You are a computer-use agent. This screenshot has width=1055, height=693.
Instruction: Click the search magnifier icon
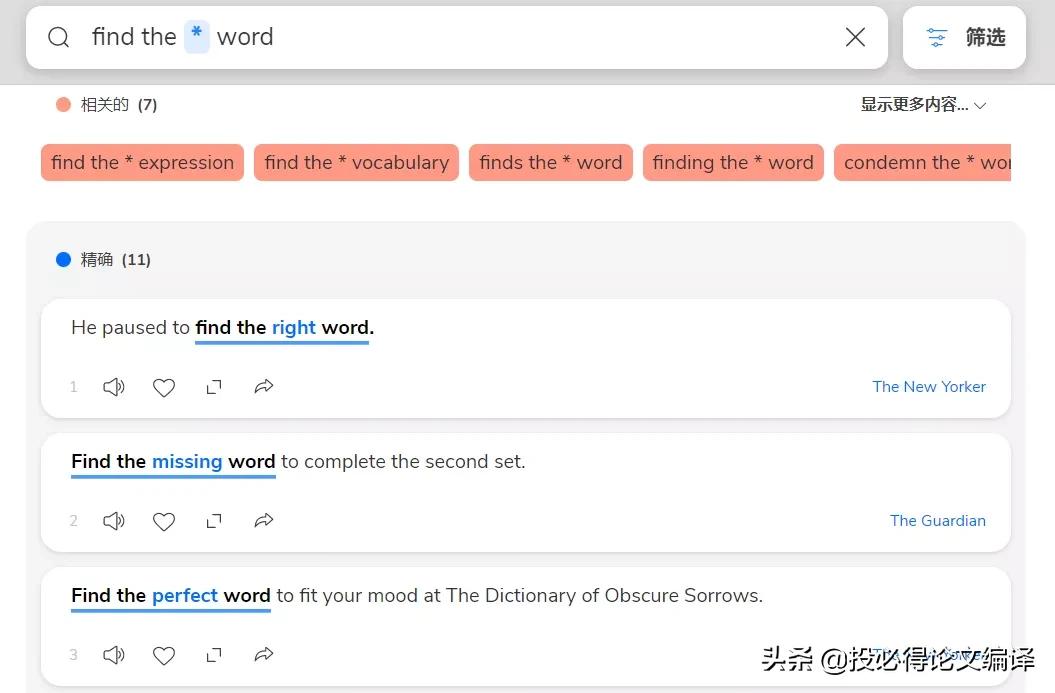(x=59, y=38)
